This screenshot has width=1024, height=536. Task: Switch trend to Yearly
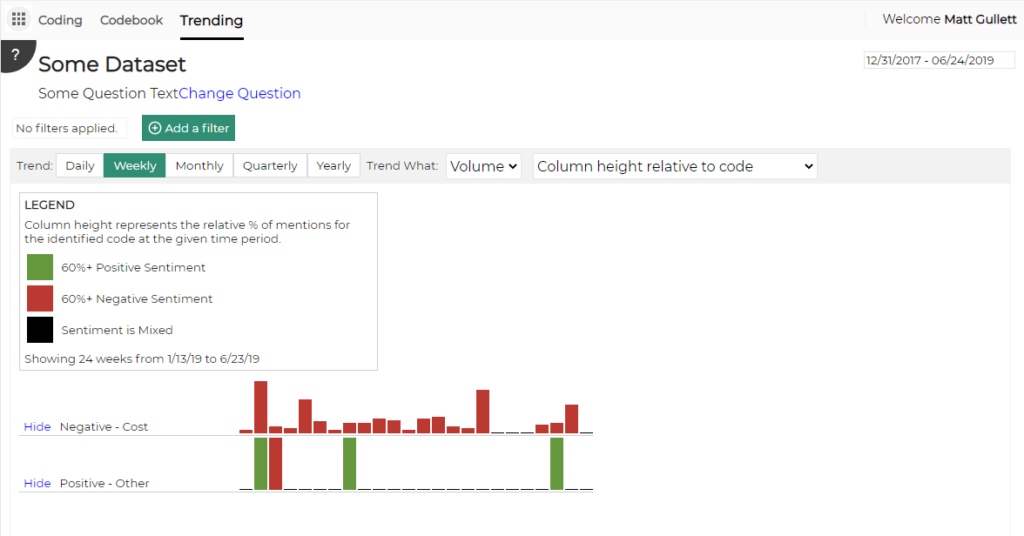[334, 166]
